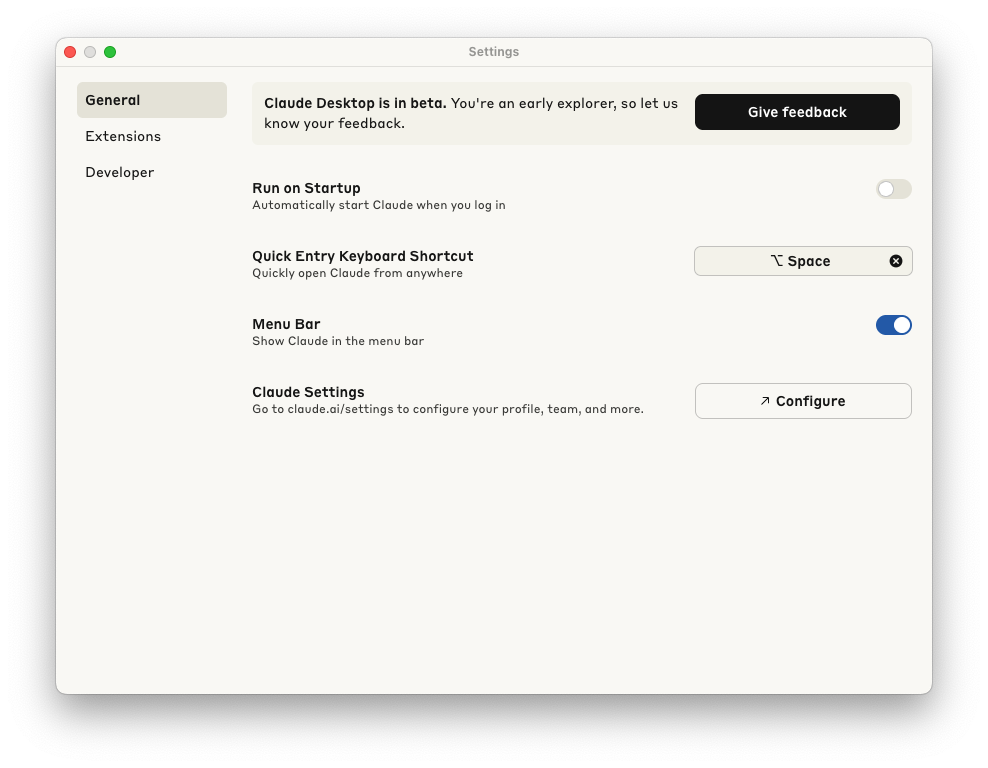Enable automatic start of Claude at login
This screenshot has width=988, height=768.
(893, 189)
